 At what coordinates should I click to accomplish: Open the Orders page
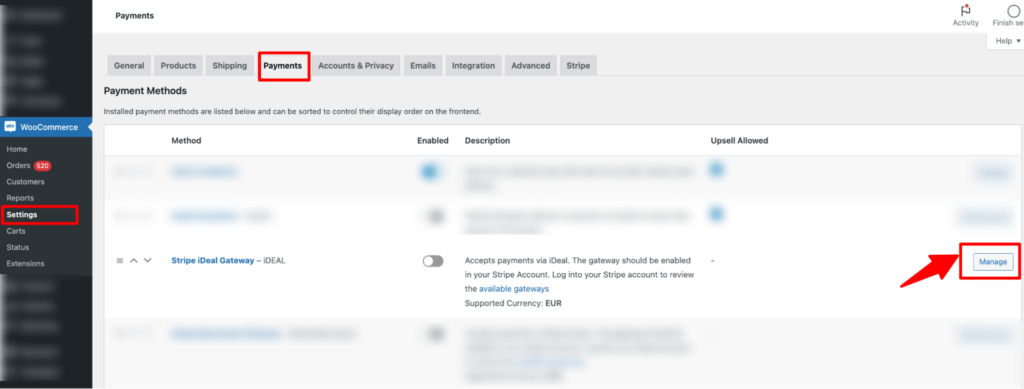[18, 166]
